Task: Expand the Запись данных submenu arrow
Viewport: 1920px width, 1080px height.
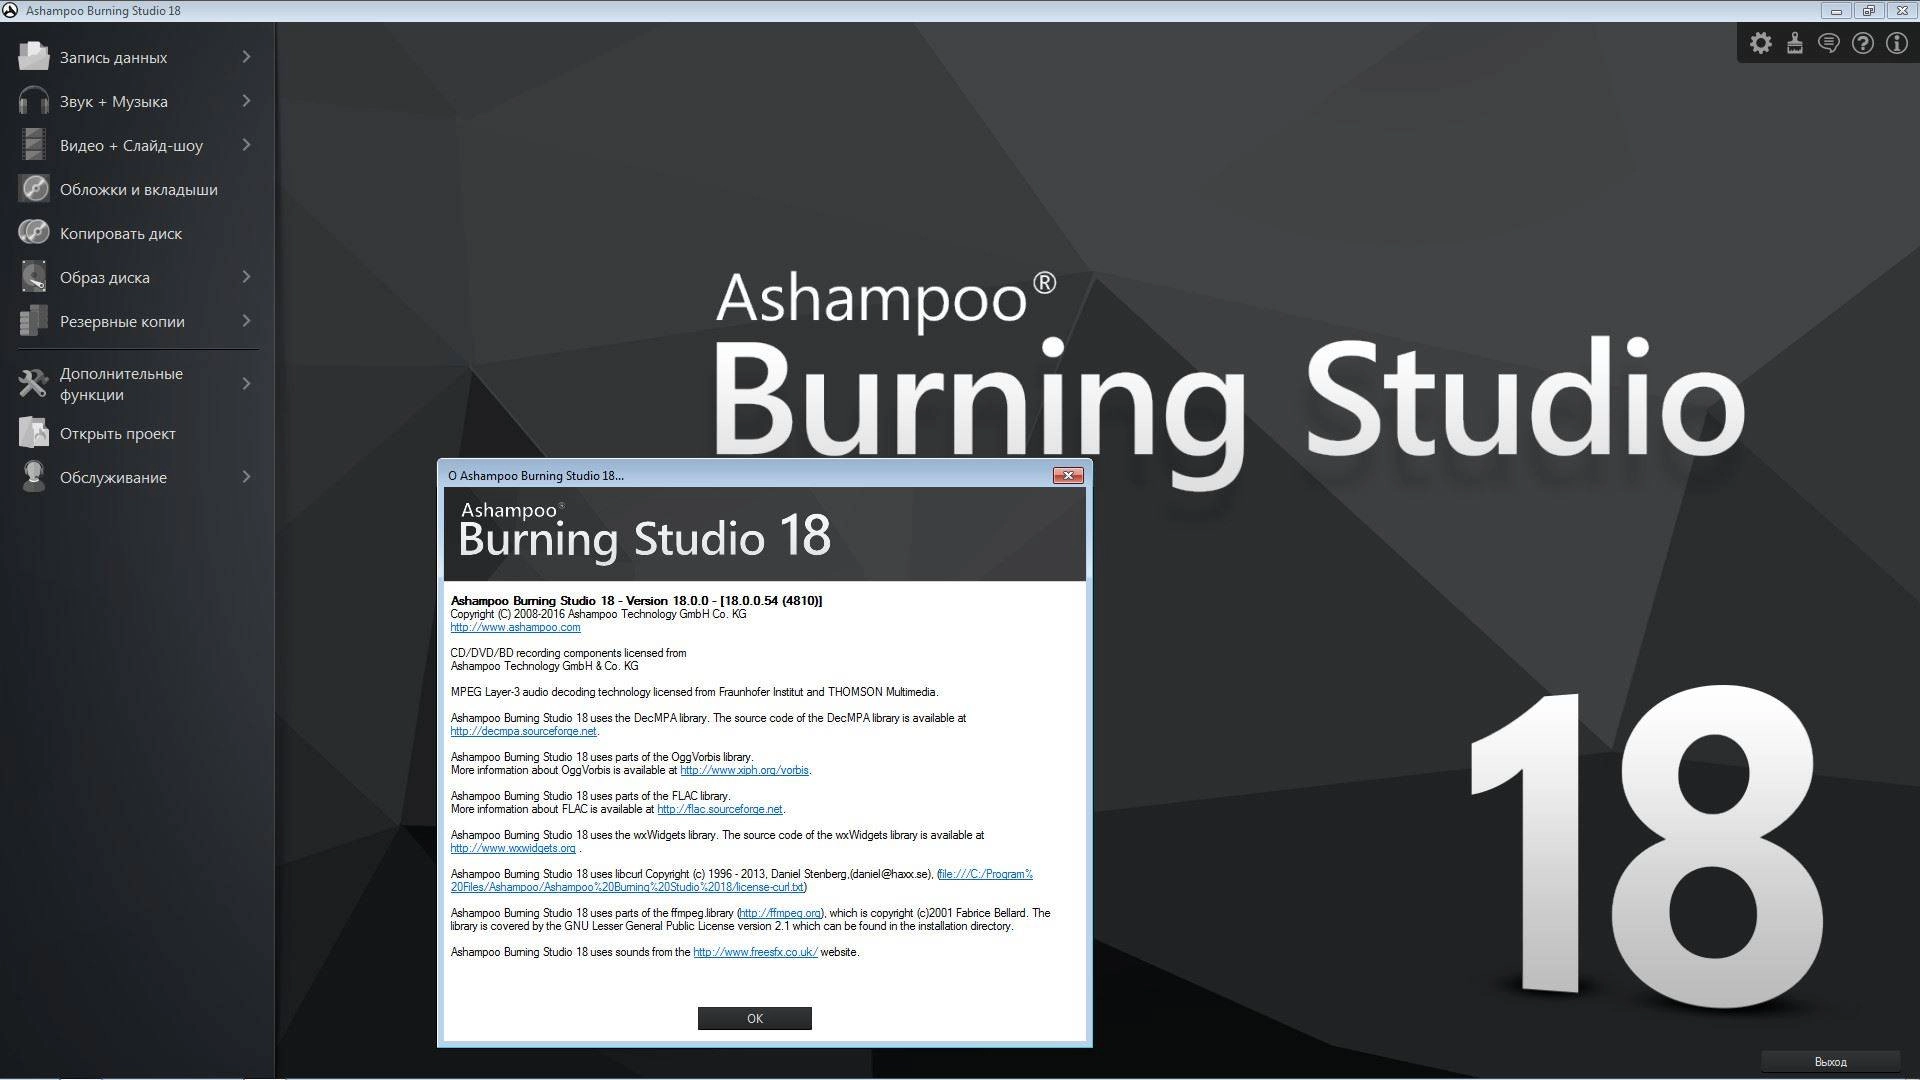Action: 246,56
